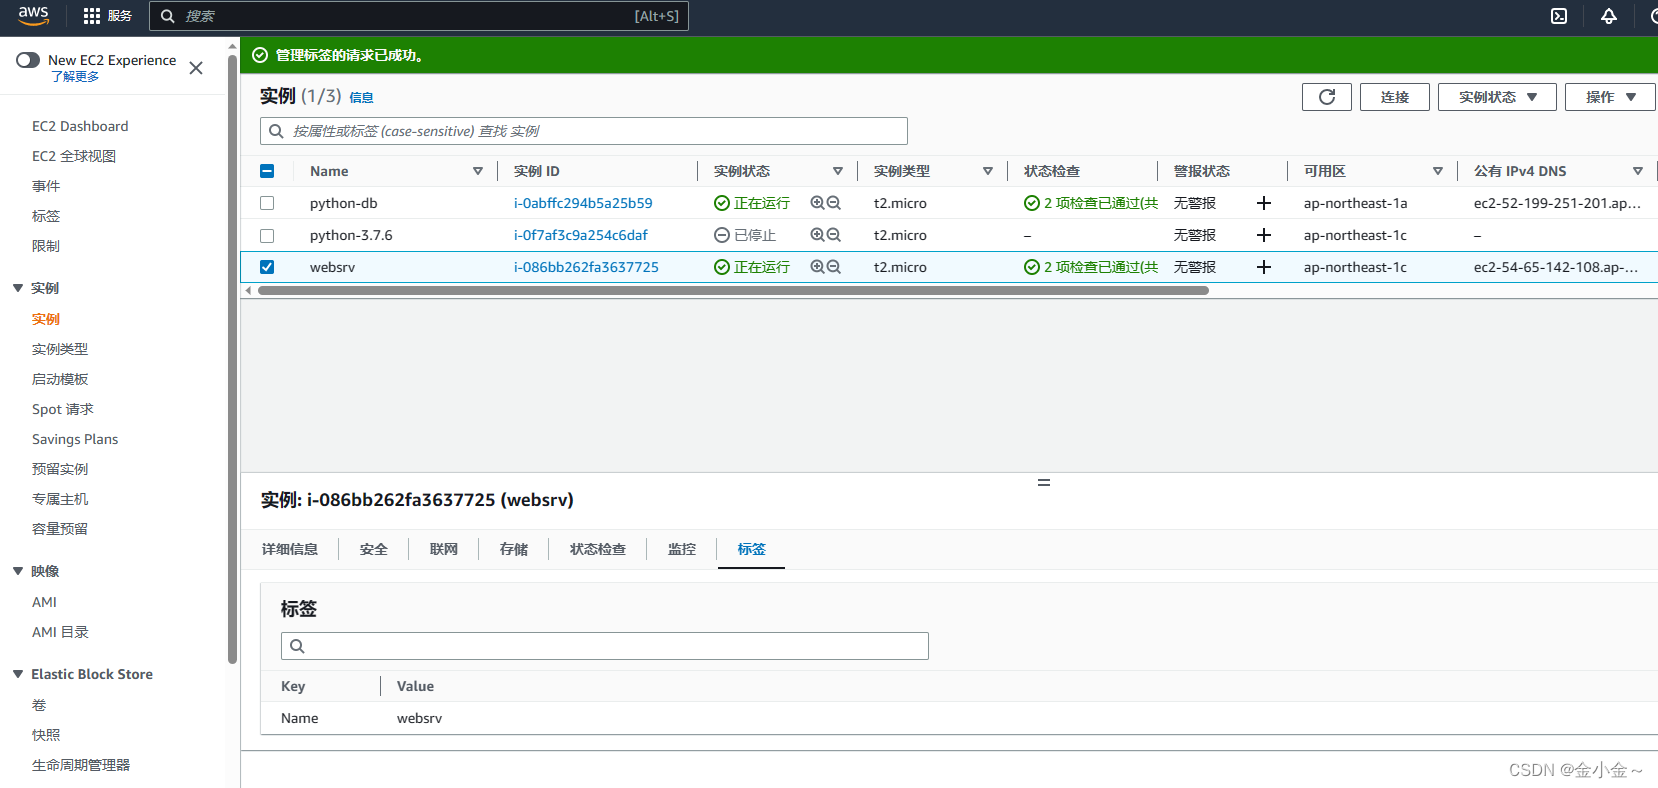
Task: Toggle the New EC2 Experience switch
Action: 28,60
